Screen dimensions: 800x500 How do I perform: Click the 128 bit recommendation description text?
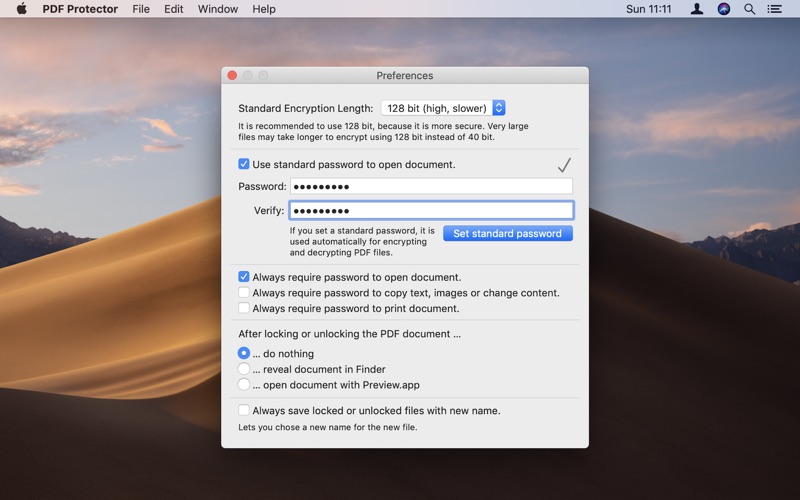coord(383,131)
